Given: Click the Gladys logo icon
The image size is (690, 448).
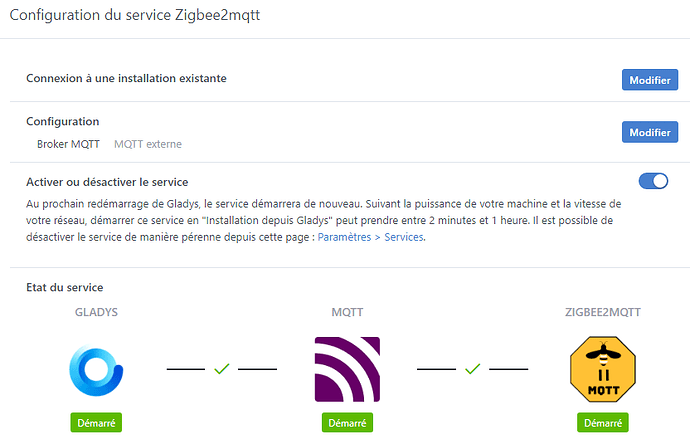Looking at the screenshot, I should [x=96, y=369].
